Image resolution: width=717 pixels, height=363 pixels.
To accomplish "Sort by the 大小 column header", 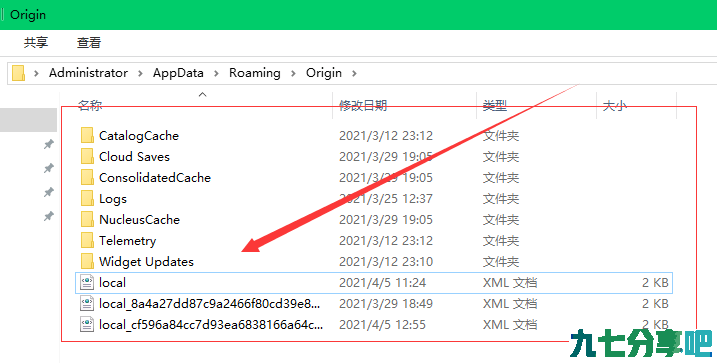I will coord(614,106).
